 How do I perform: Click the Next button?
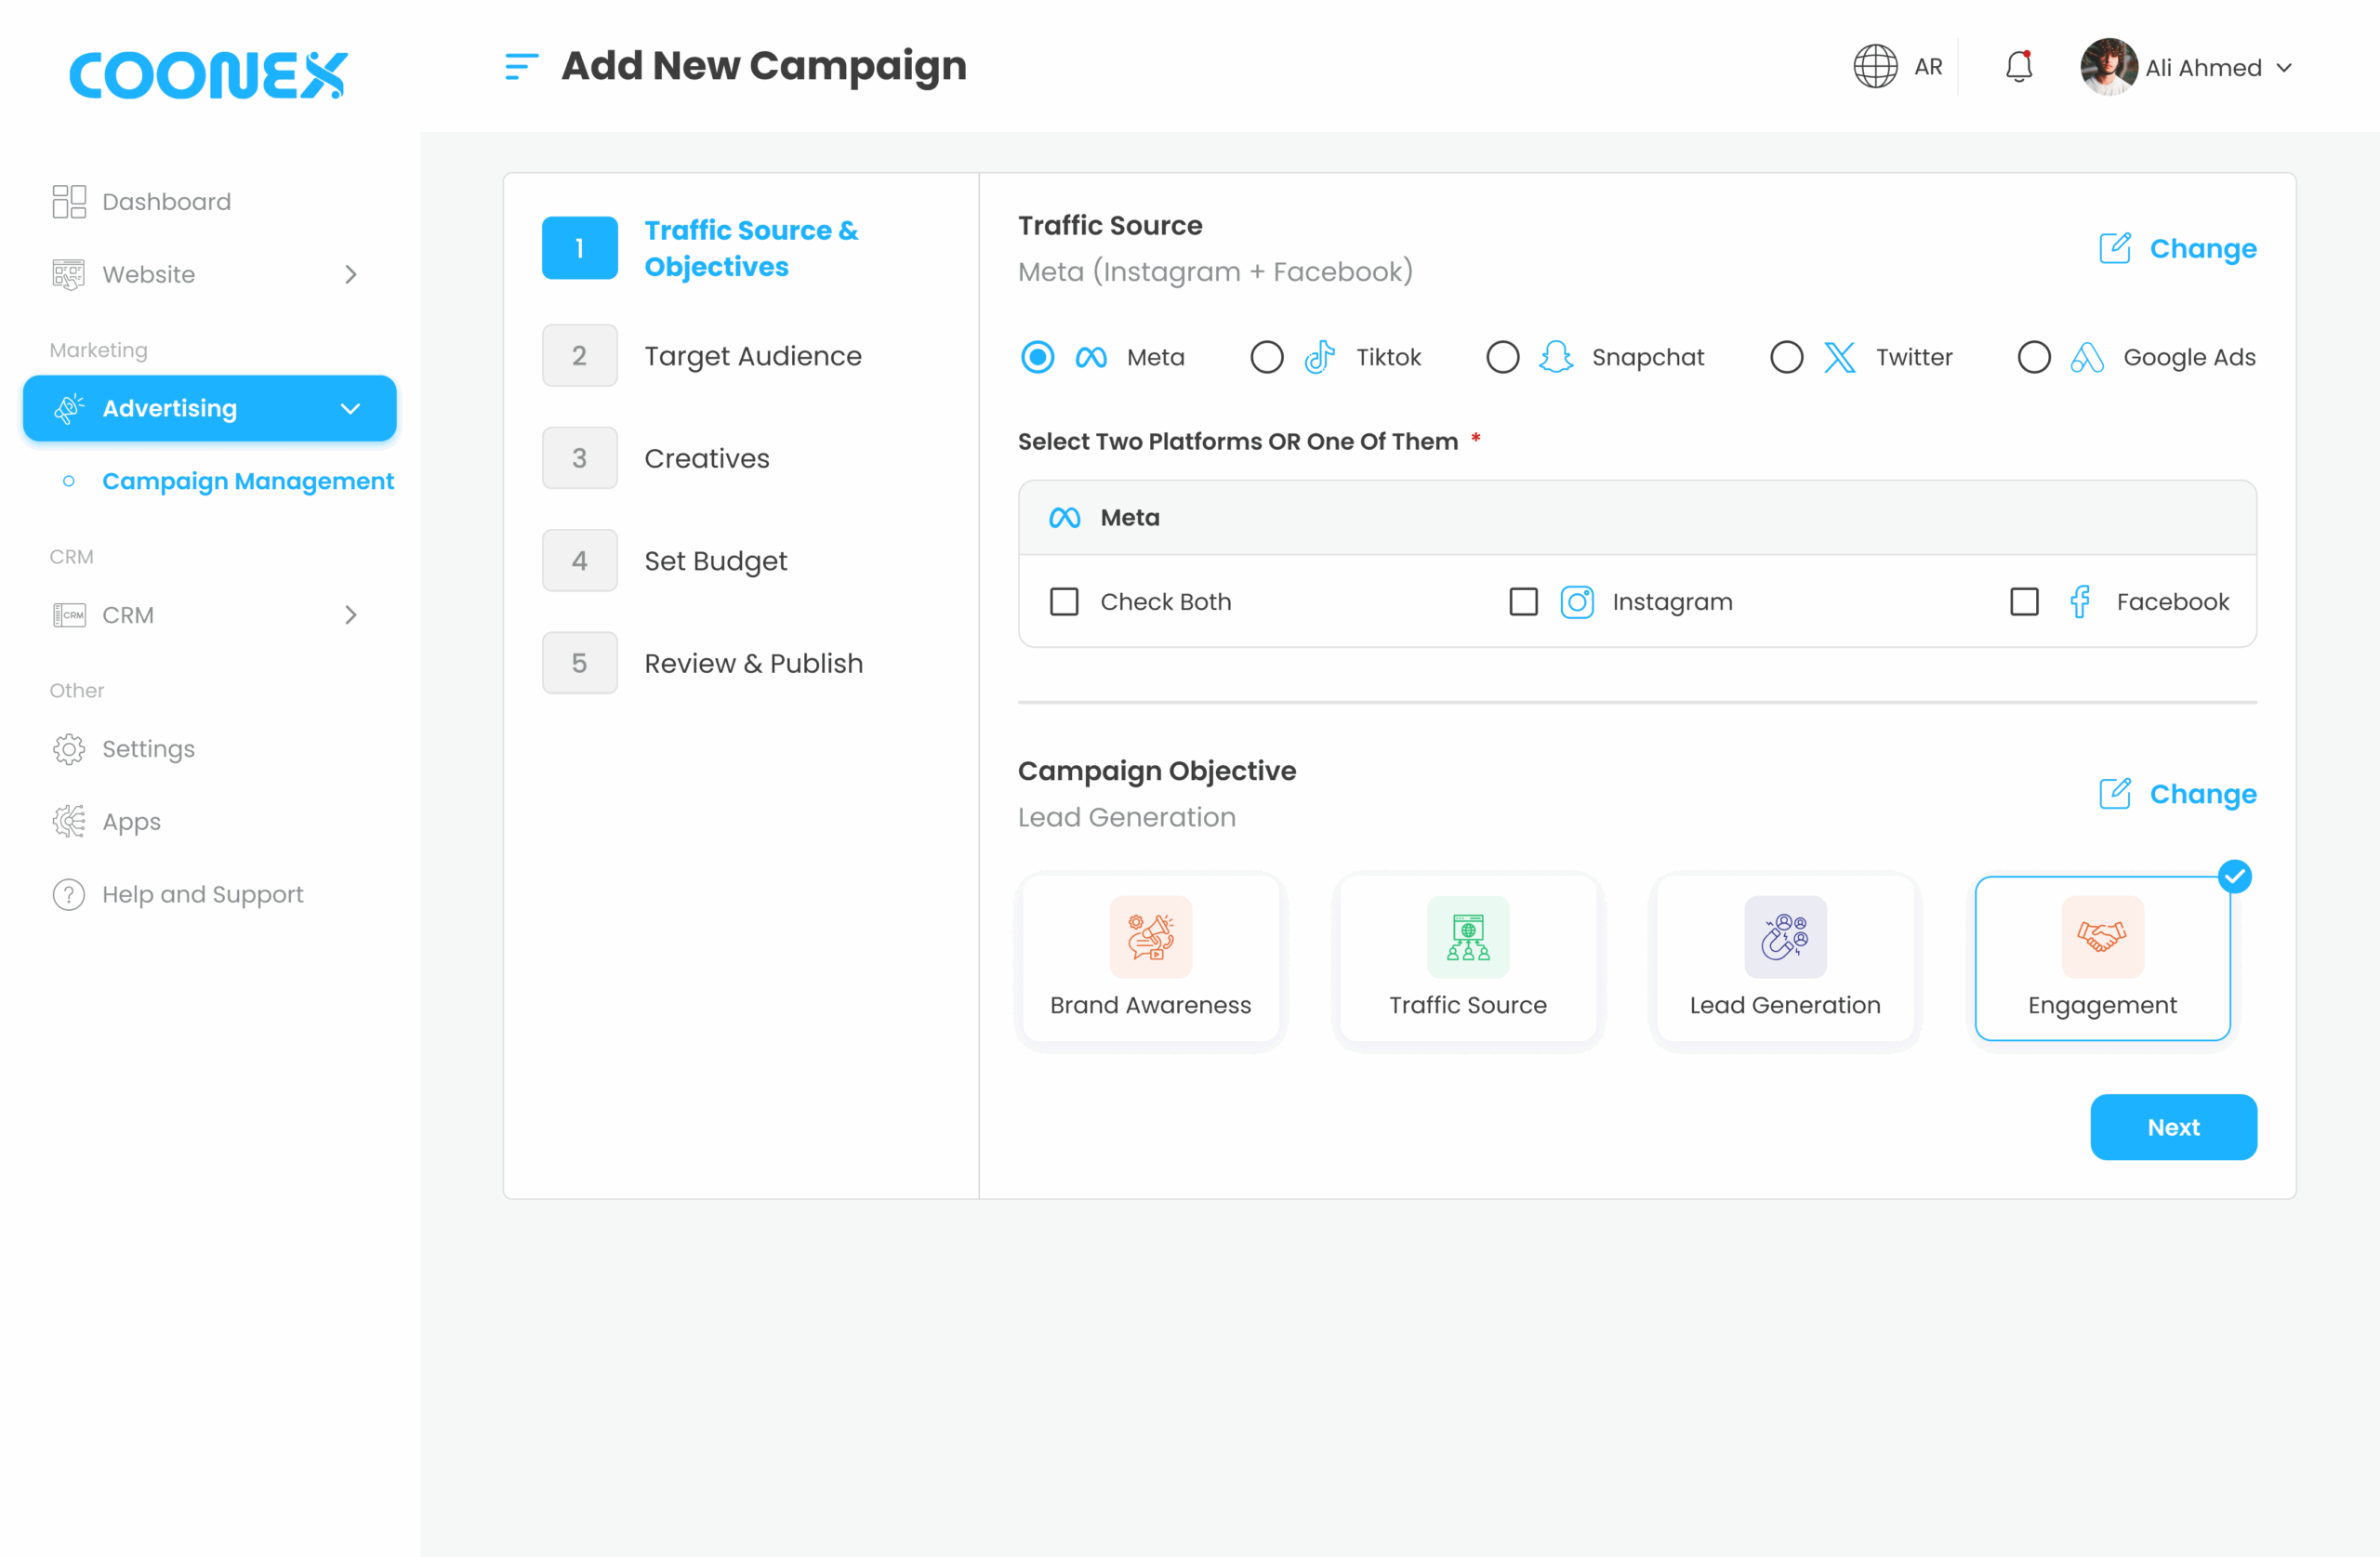pyautogui.click(x=2172, y=1127)
